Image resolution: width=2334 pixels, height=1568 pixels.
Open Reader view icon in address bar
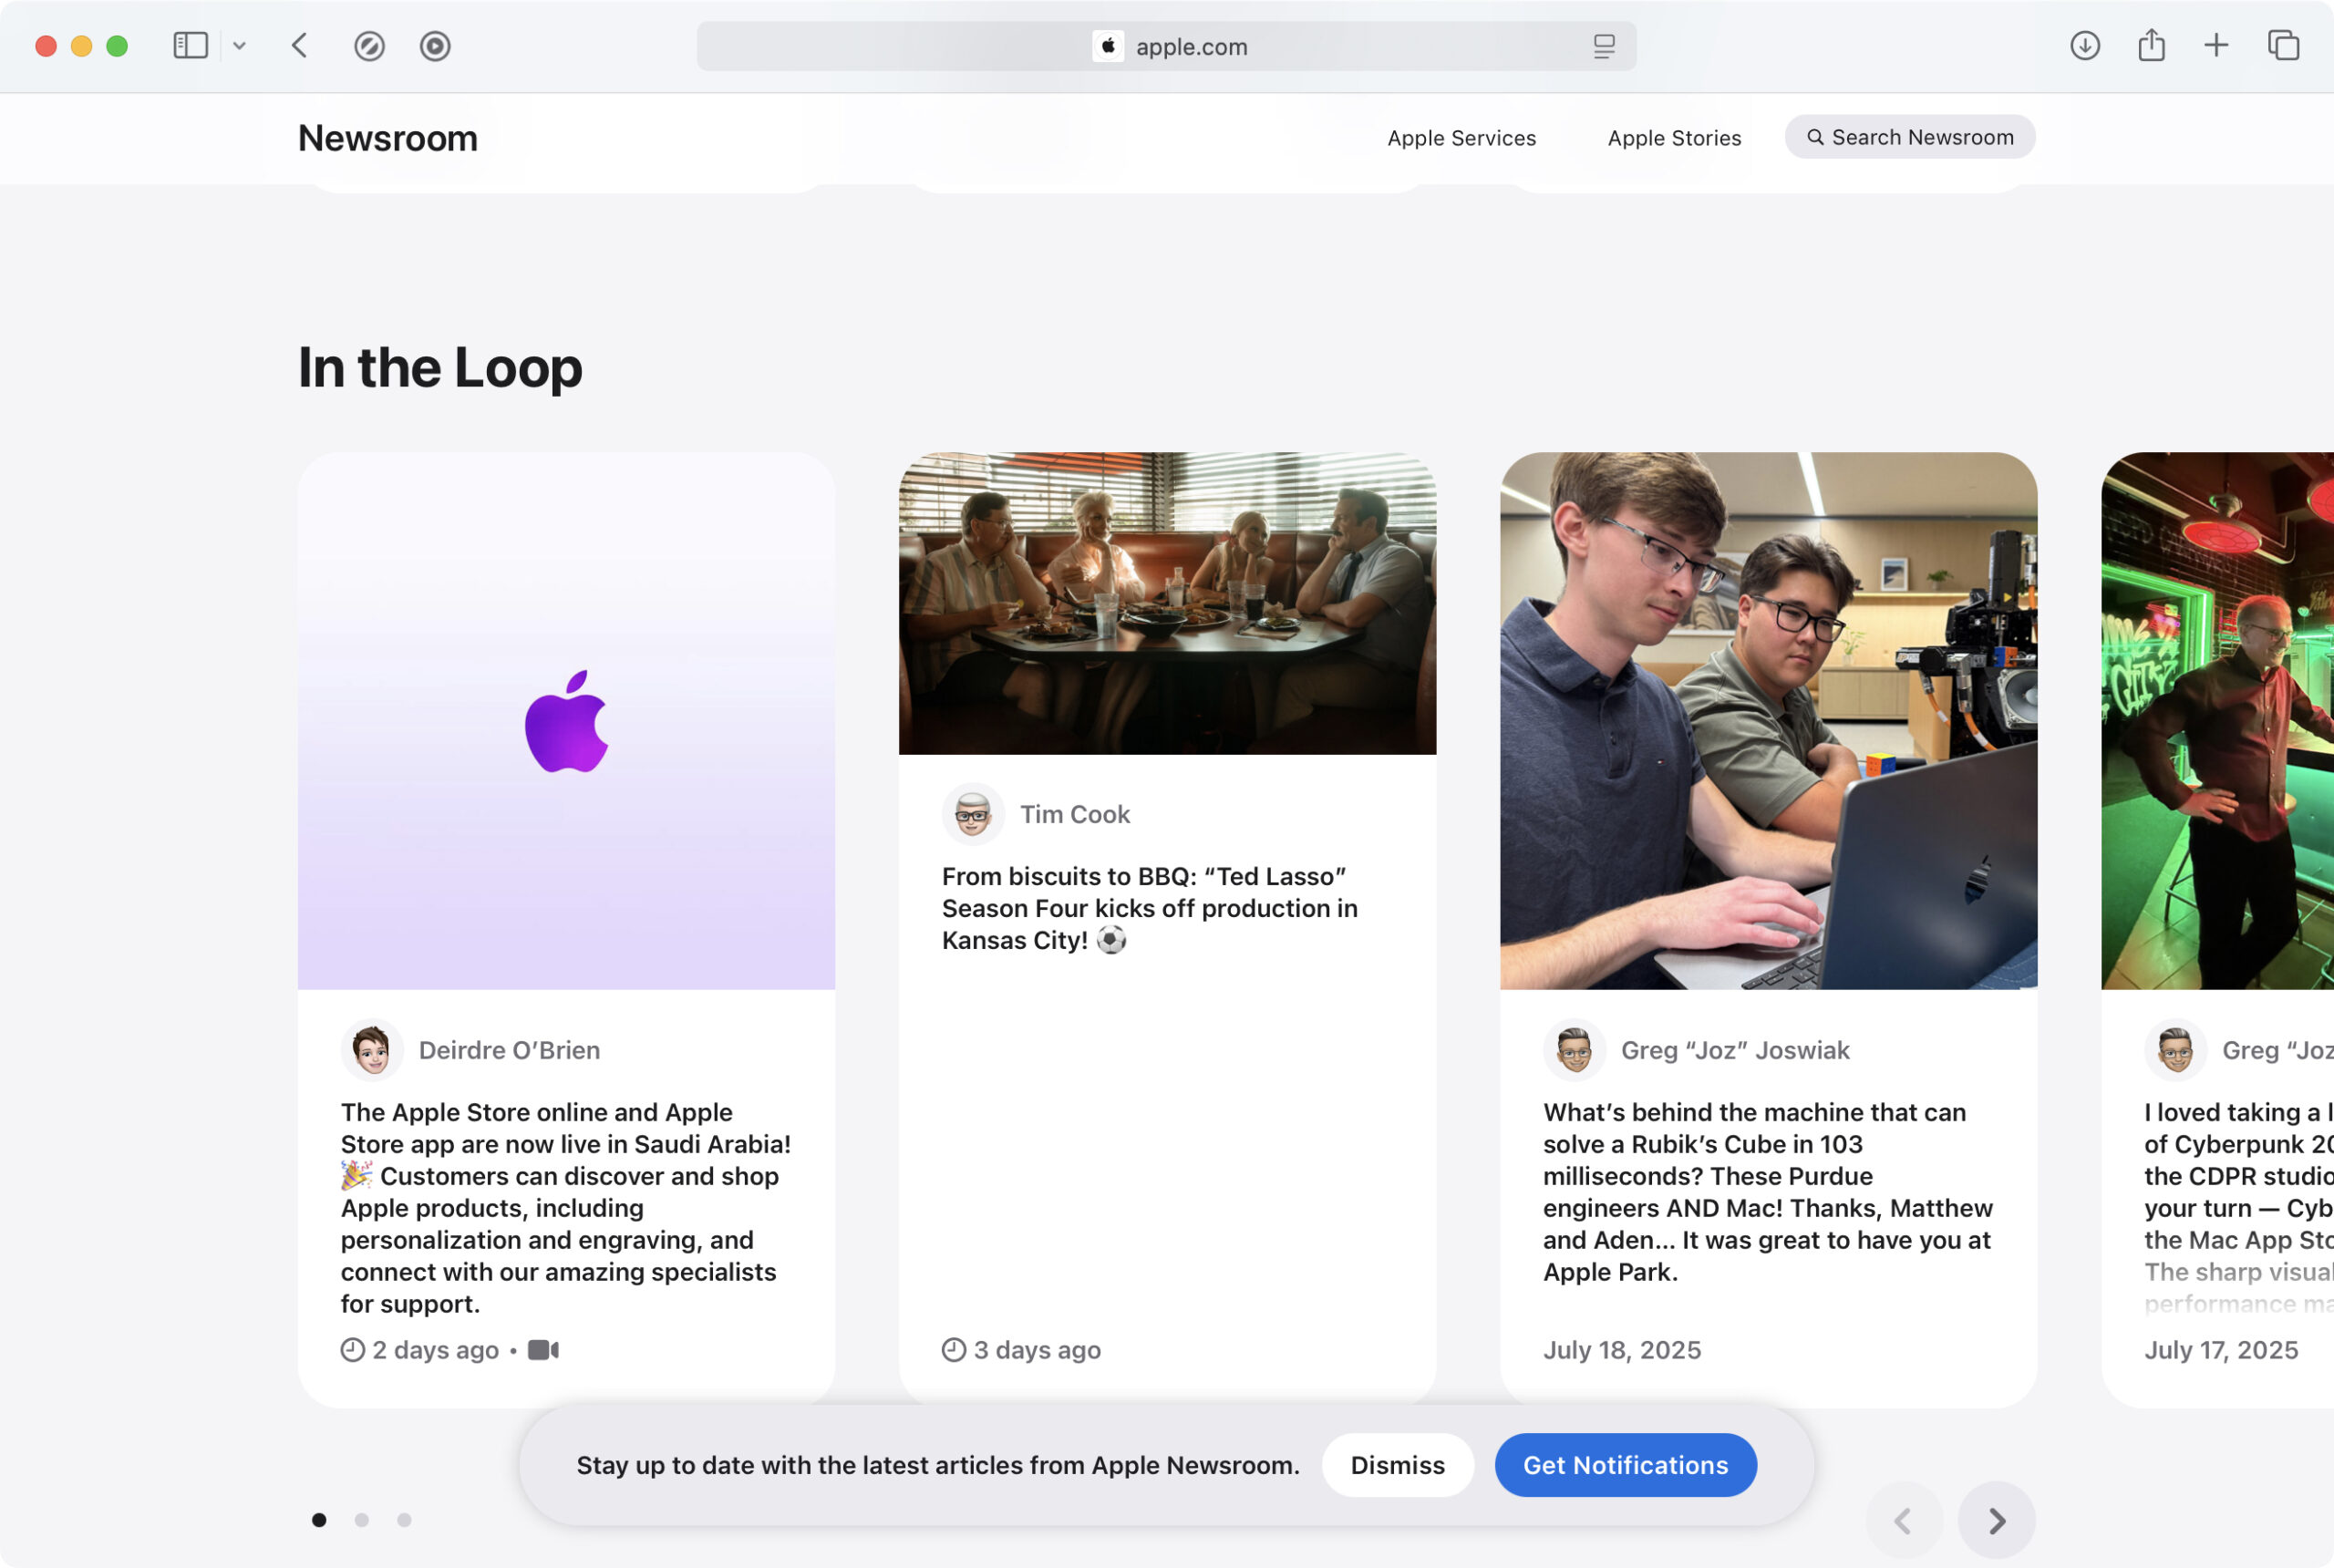[x=1603, y=46]
